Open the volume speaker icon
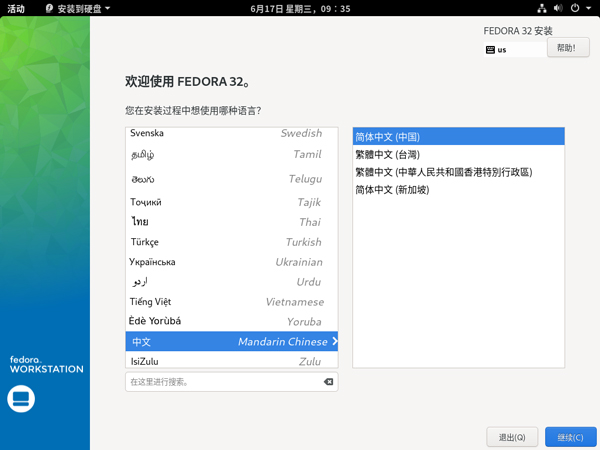The width and height of the screenshot is (600, 450). 558,8
